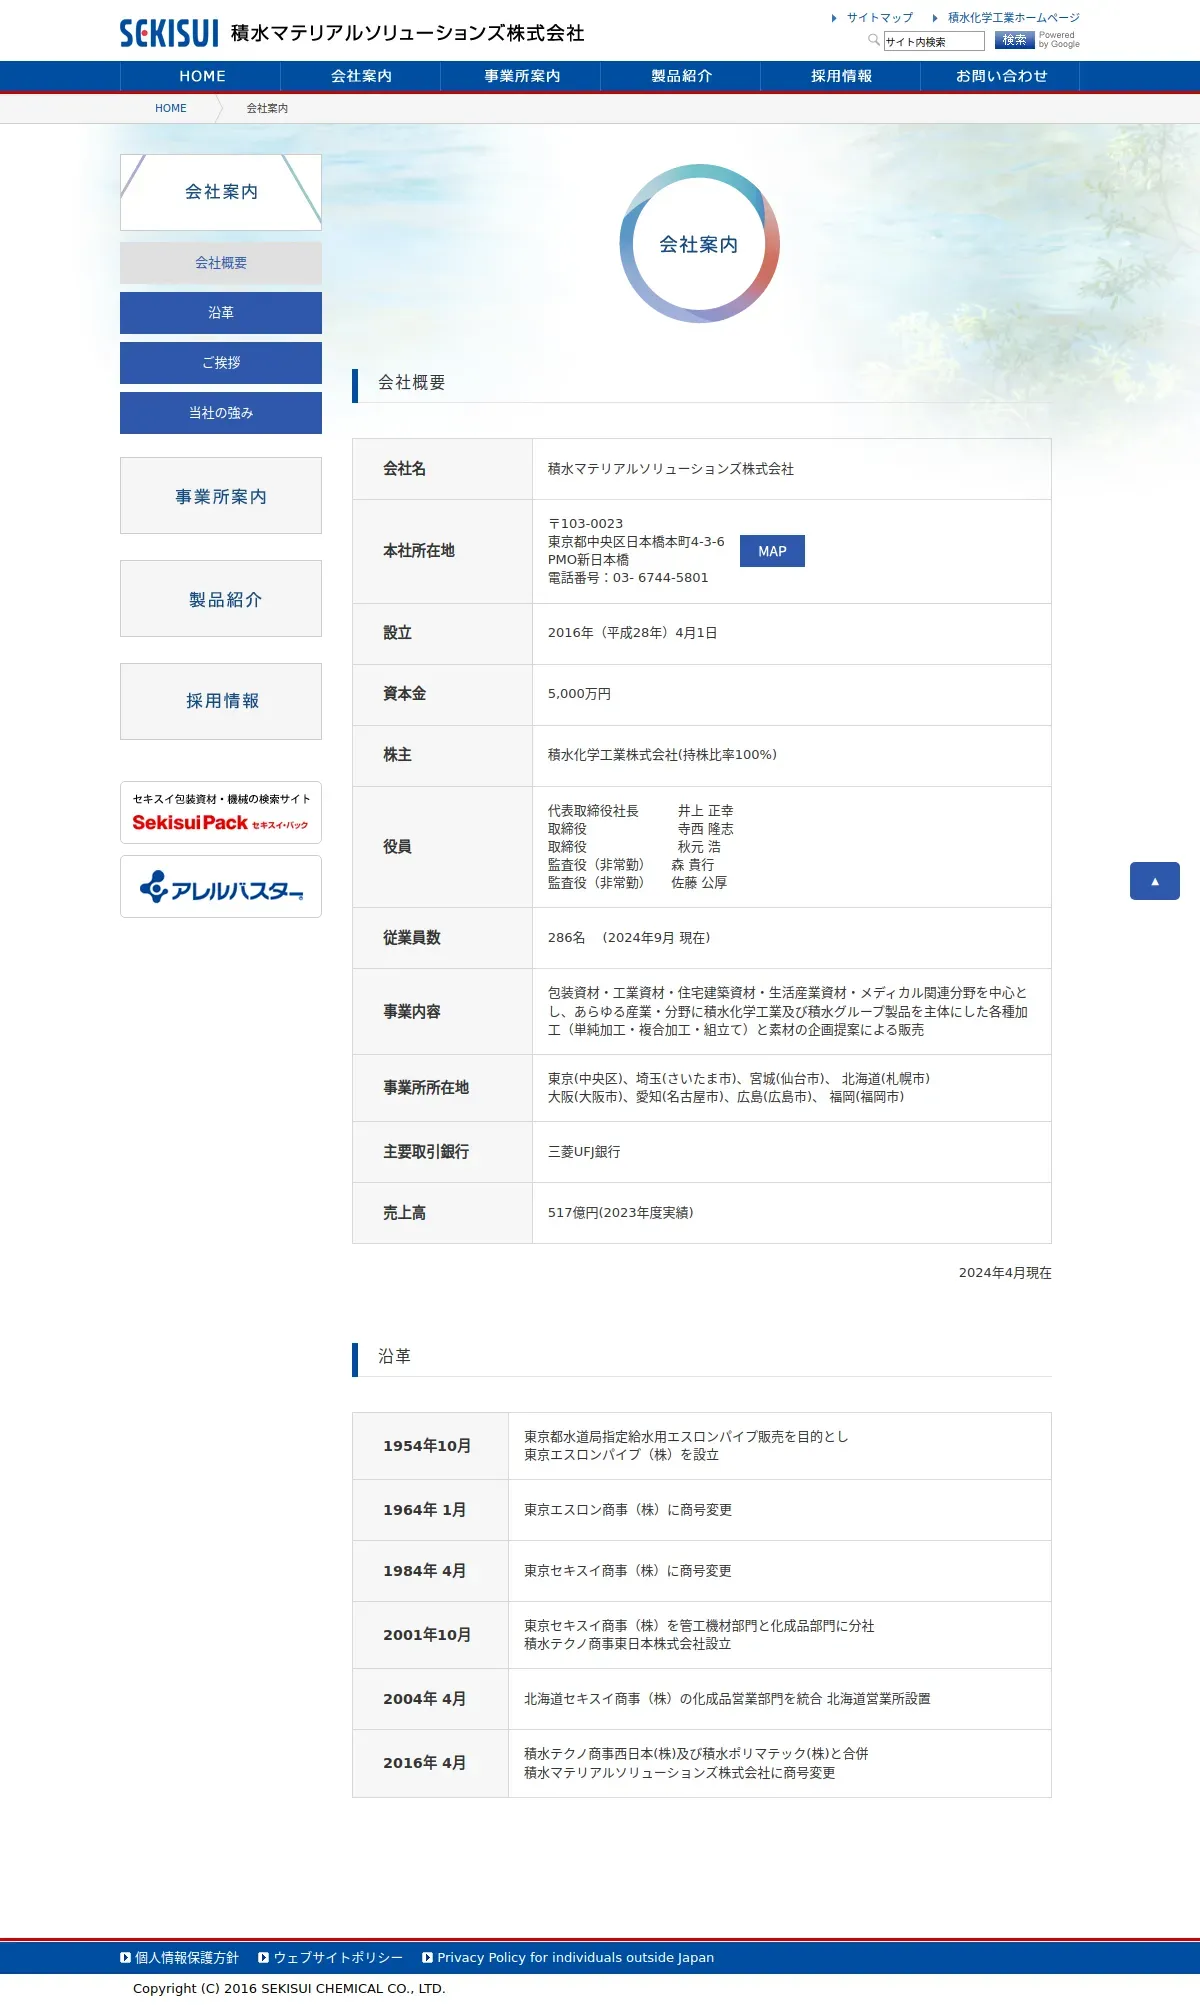Image resolution: width=1200 pixels, height=2005 pixels.
Task: Click the search magnifier icon
Action: click(874, 40)
